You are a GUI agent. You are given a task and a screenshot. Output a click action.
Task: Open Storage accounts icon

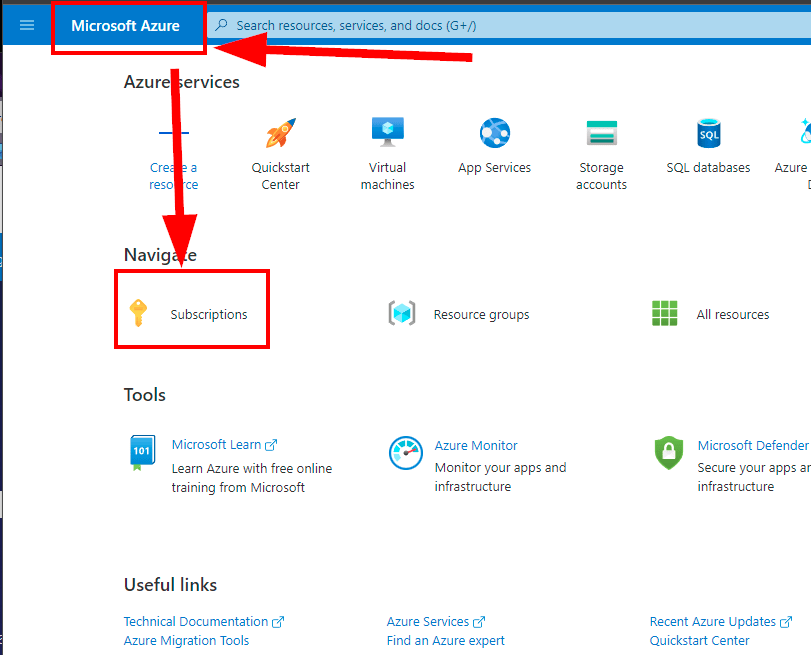pos(602,133)
